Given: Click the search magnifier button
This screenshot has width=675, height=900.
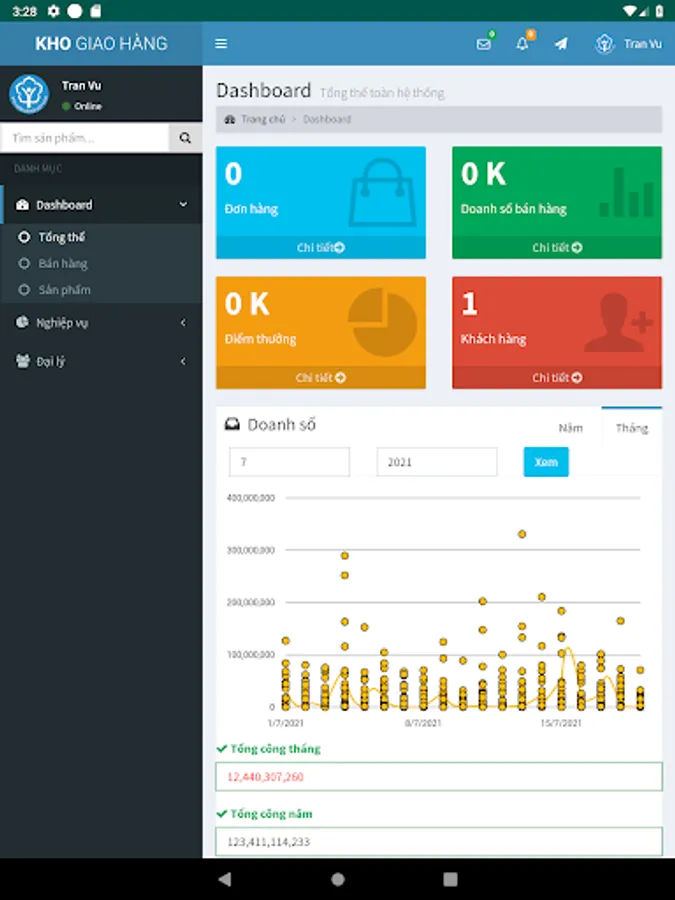Looking at the screenshot, I should coord(185,138).
